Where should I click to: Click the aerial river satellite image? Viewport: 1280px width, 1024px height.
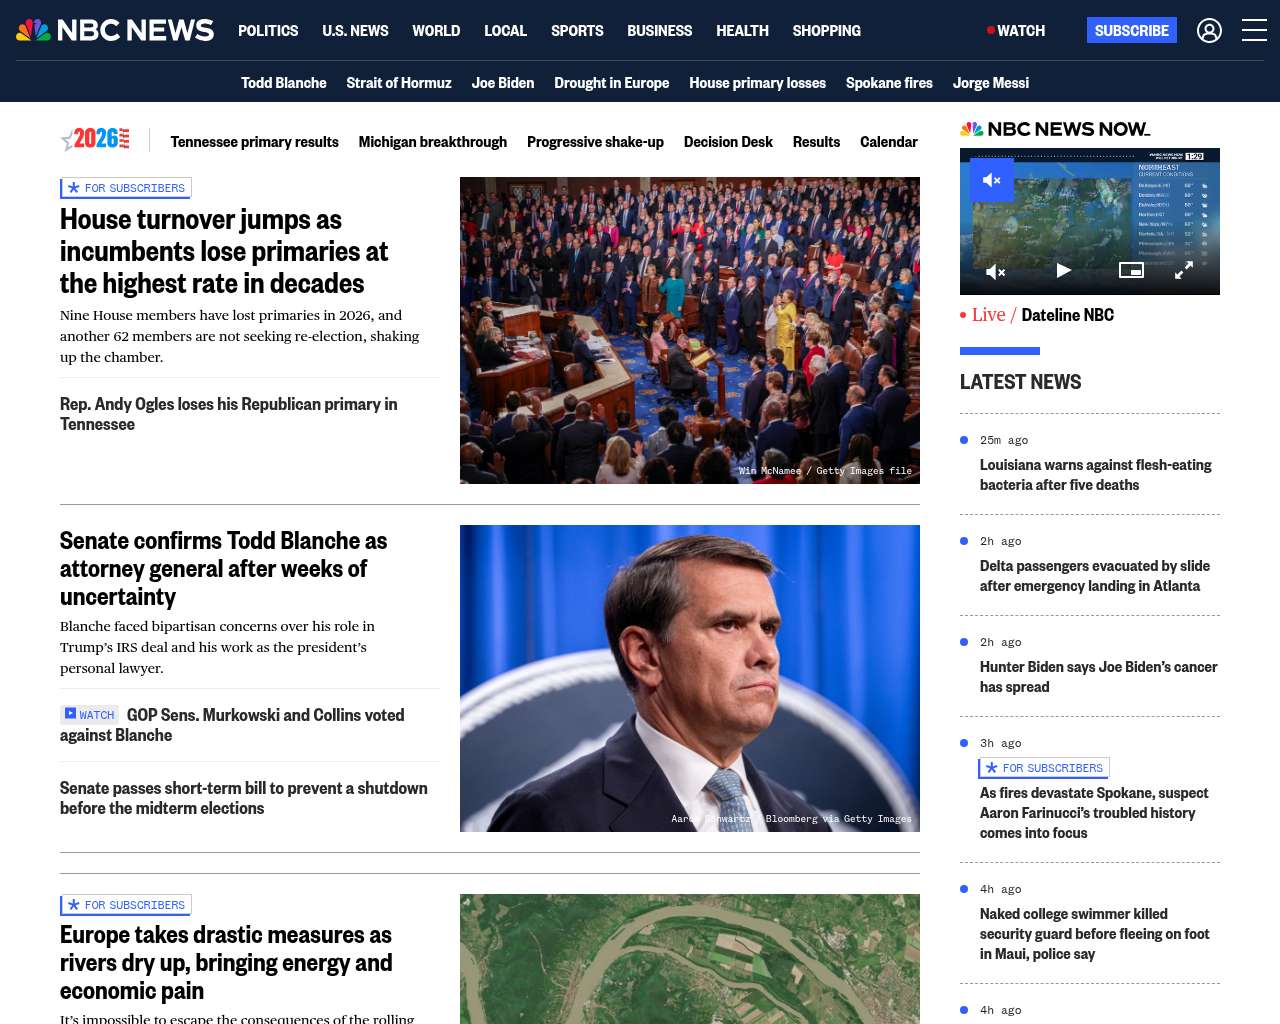pos(690,959)
